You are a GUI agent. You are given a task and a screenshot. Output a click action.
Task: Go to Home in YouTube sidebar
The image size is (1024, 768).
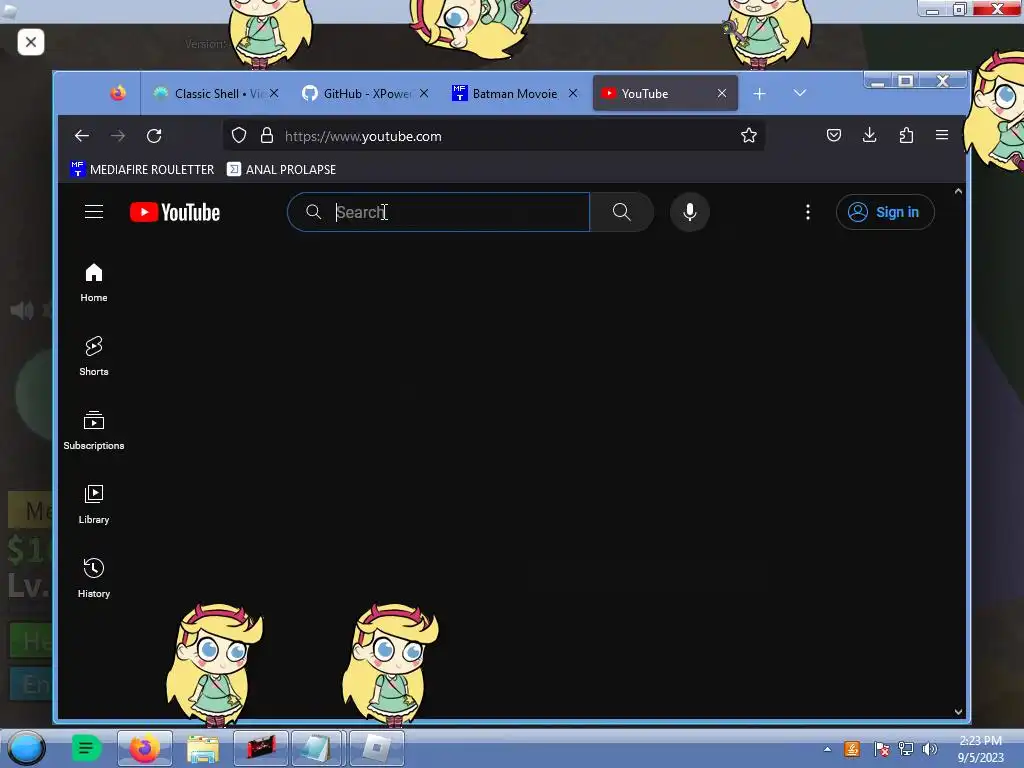click(x=94, y=282)
